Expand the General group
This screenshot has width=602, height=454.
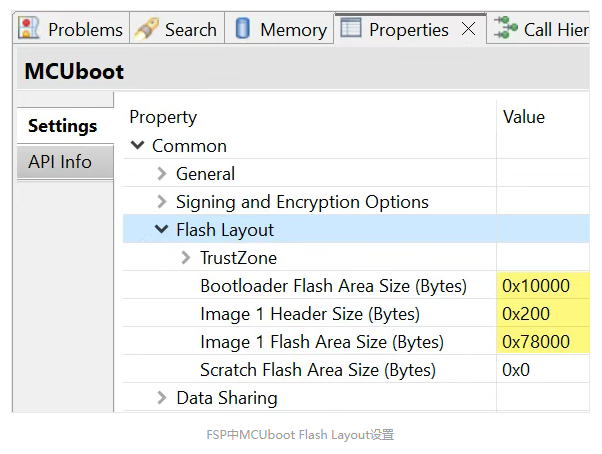click(x=162, y=173)
